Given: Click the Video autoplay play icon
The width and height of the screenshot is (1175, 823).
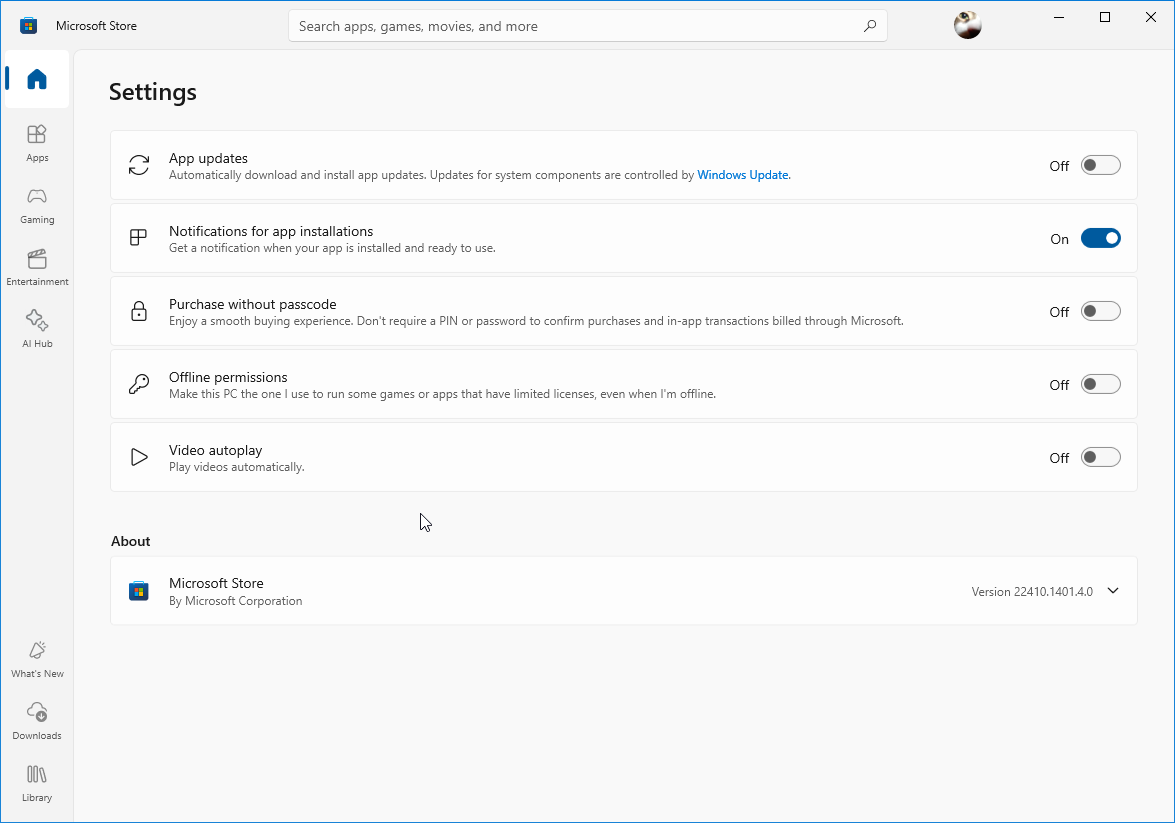Looking at the screenshot, I should [x=139, y=457].
